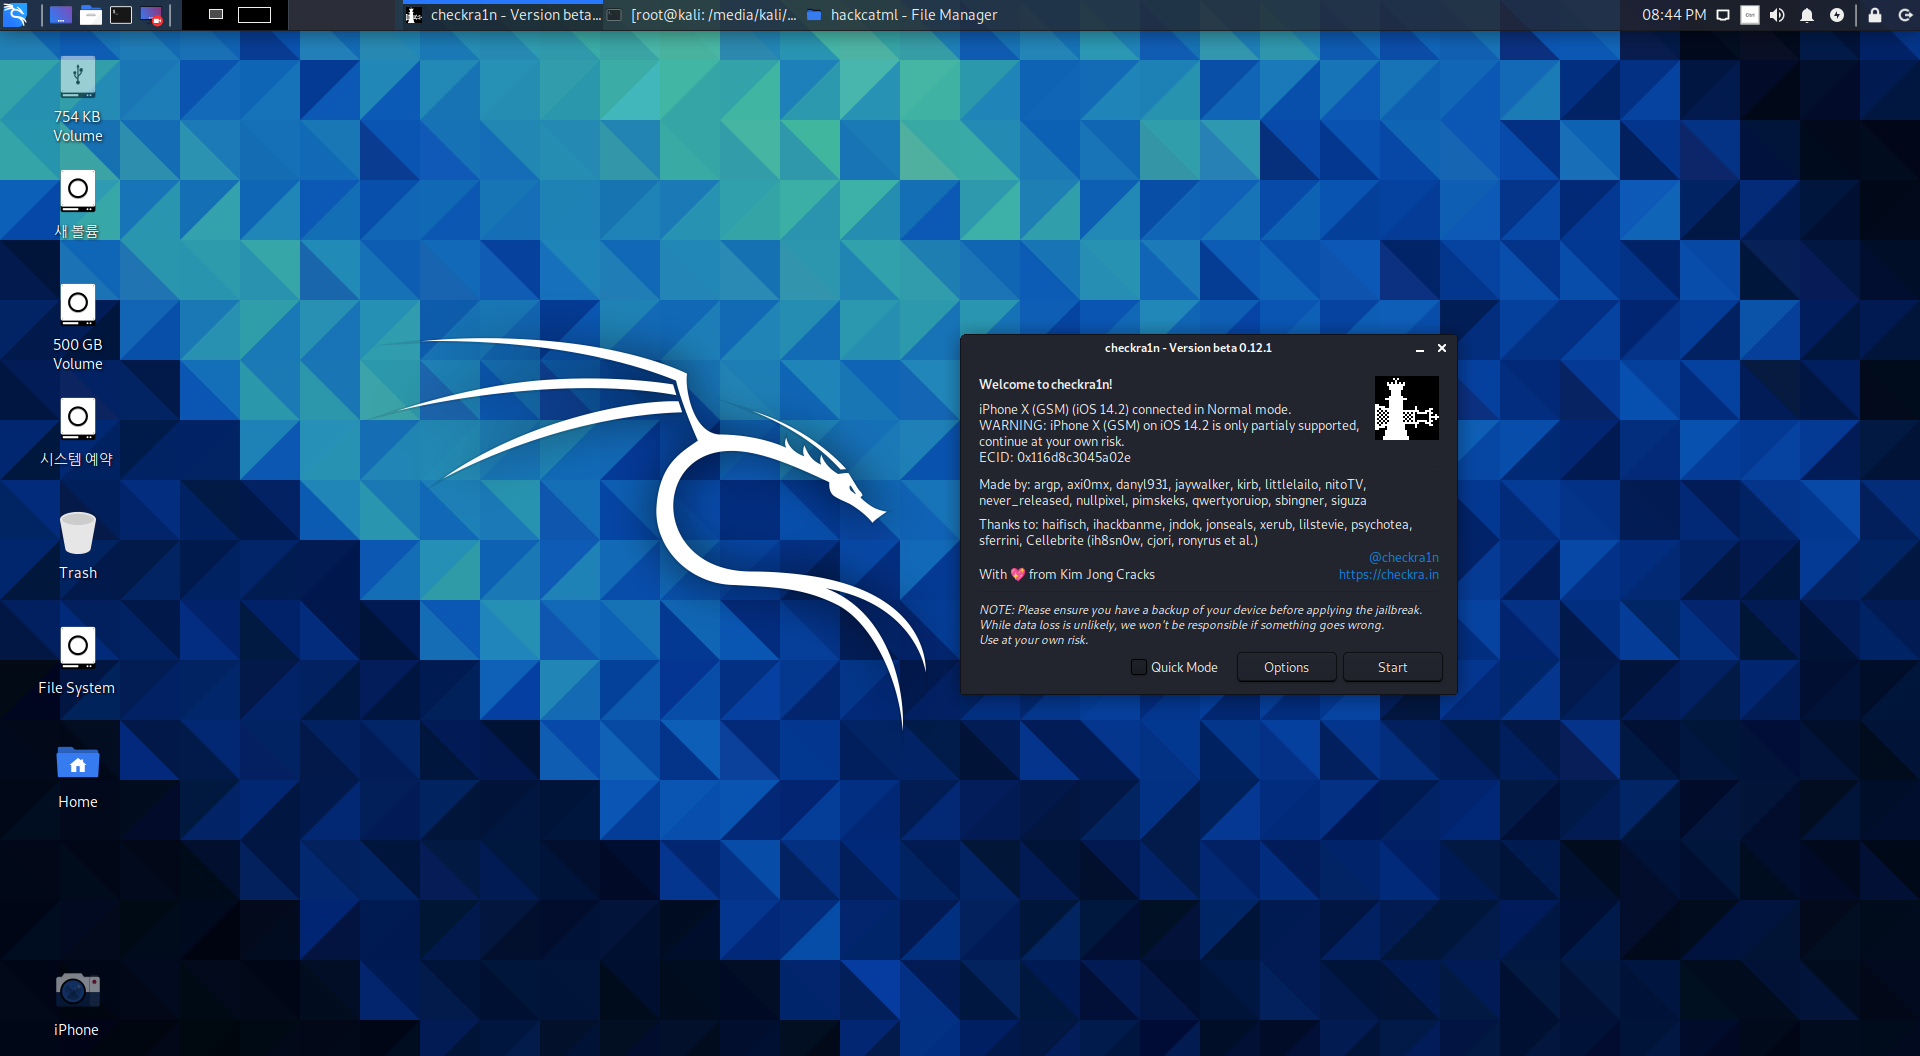Click the Start jailbreak button

coord(1392,667)
